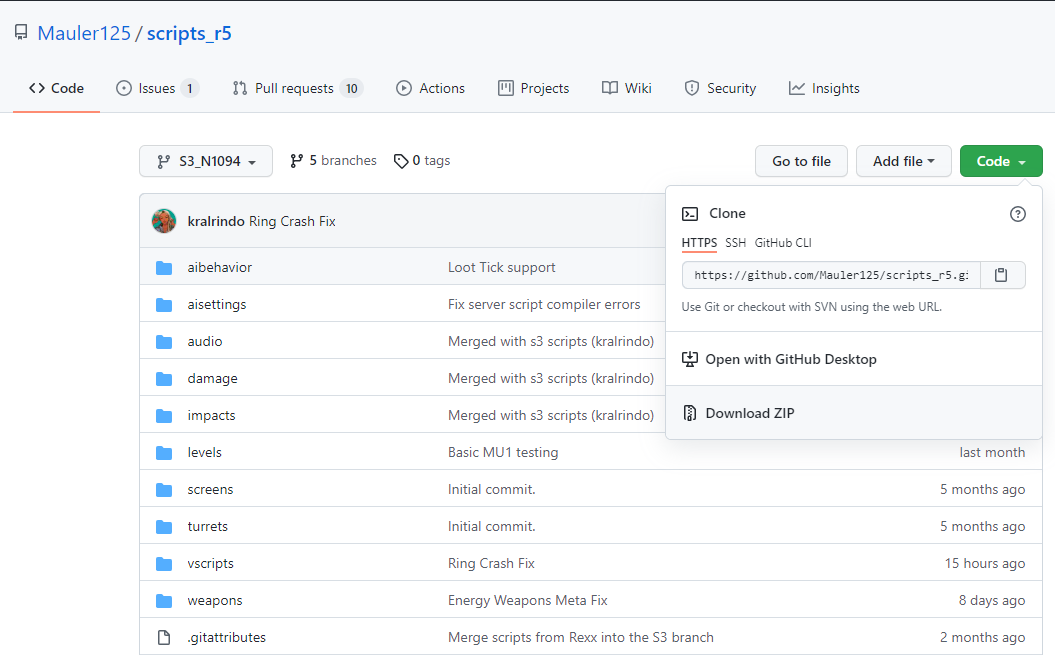This screenshot has height=655, width=1055.
Task: Open the Basic MU1 testing commit message
Action: [x=503, y=452]
